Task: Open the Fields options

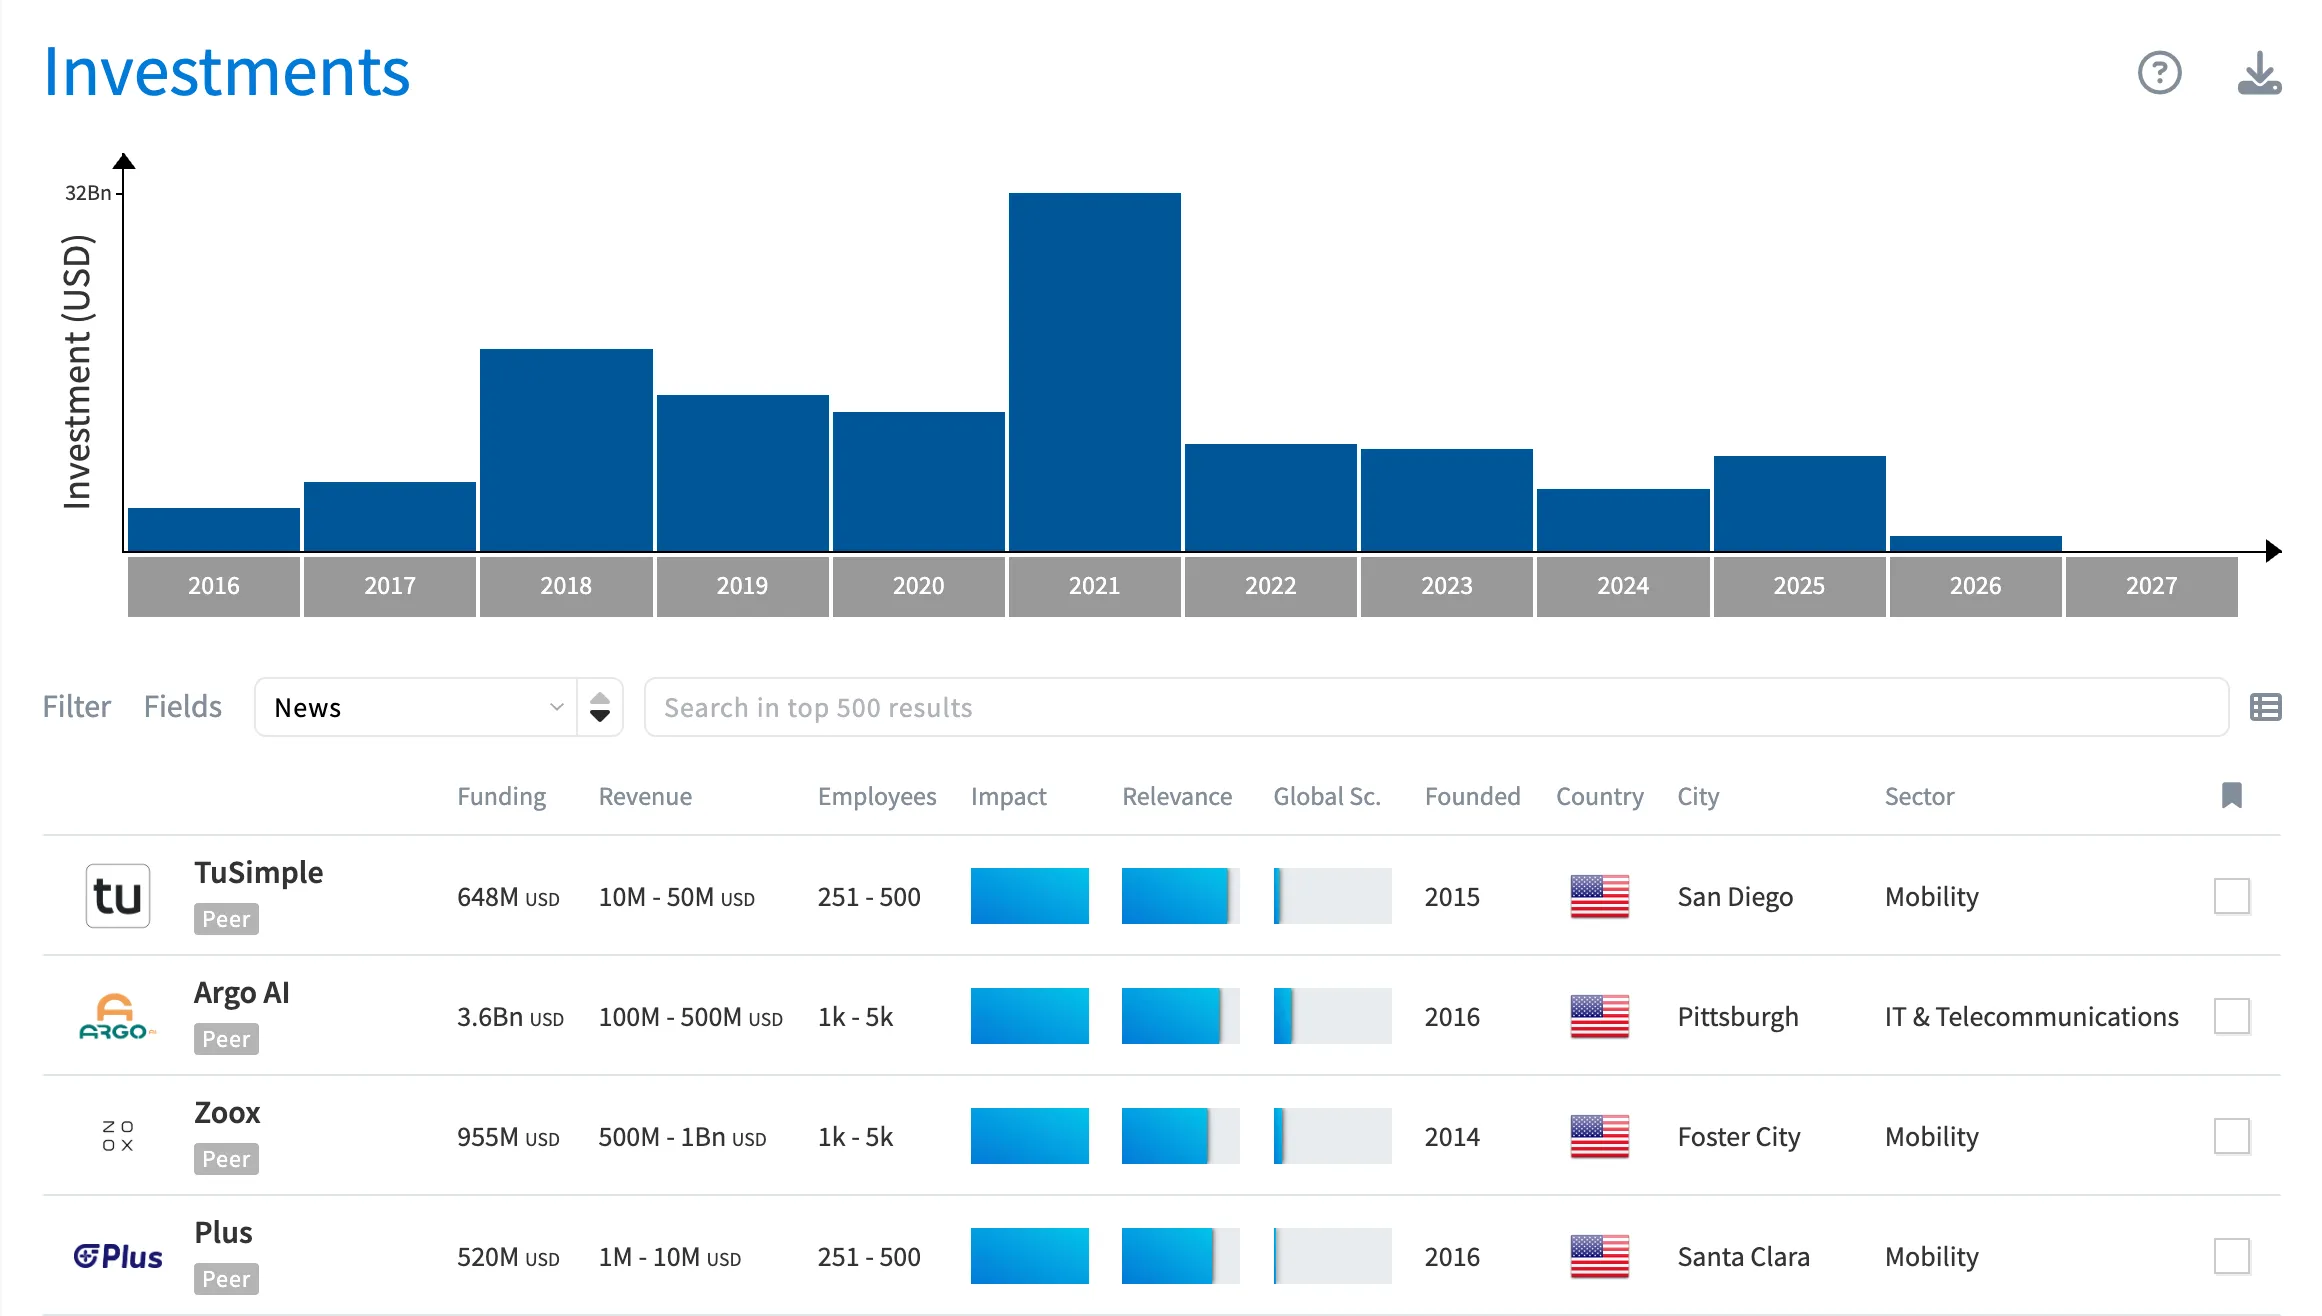Action: point(182,707)
